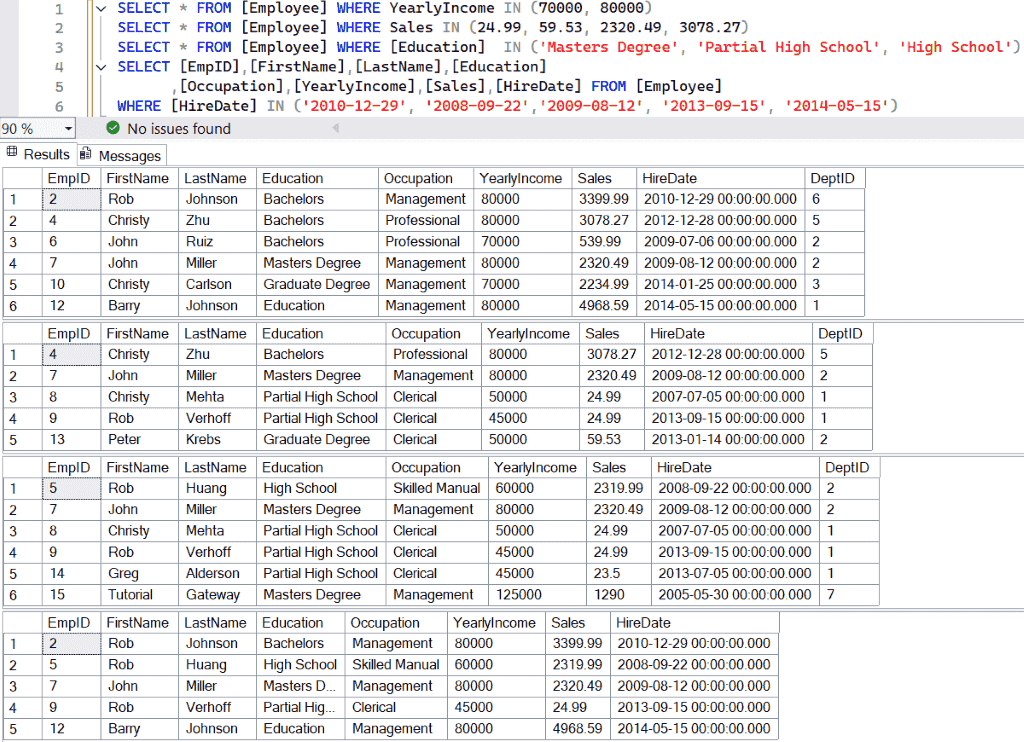Image resolution: width=1024 pixels, height=742 pixels.
Task: Click line number 2 in the editor gutter
Action: [60, 27]
